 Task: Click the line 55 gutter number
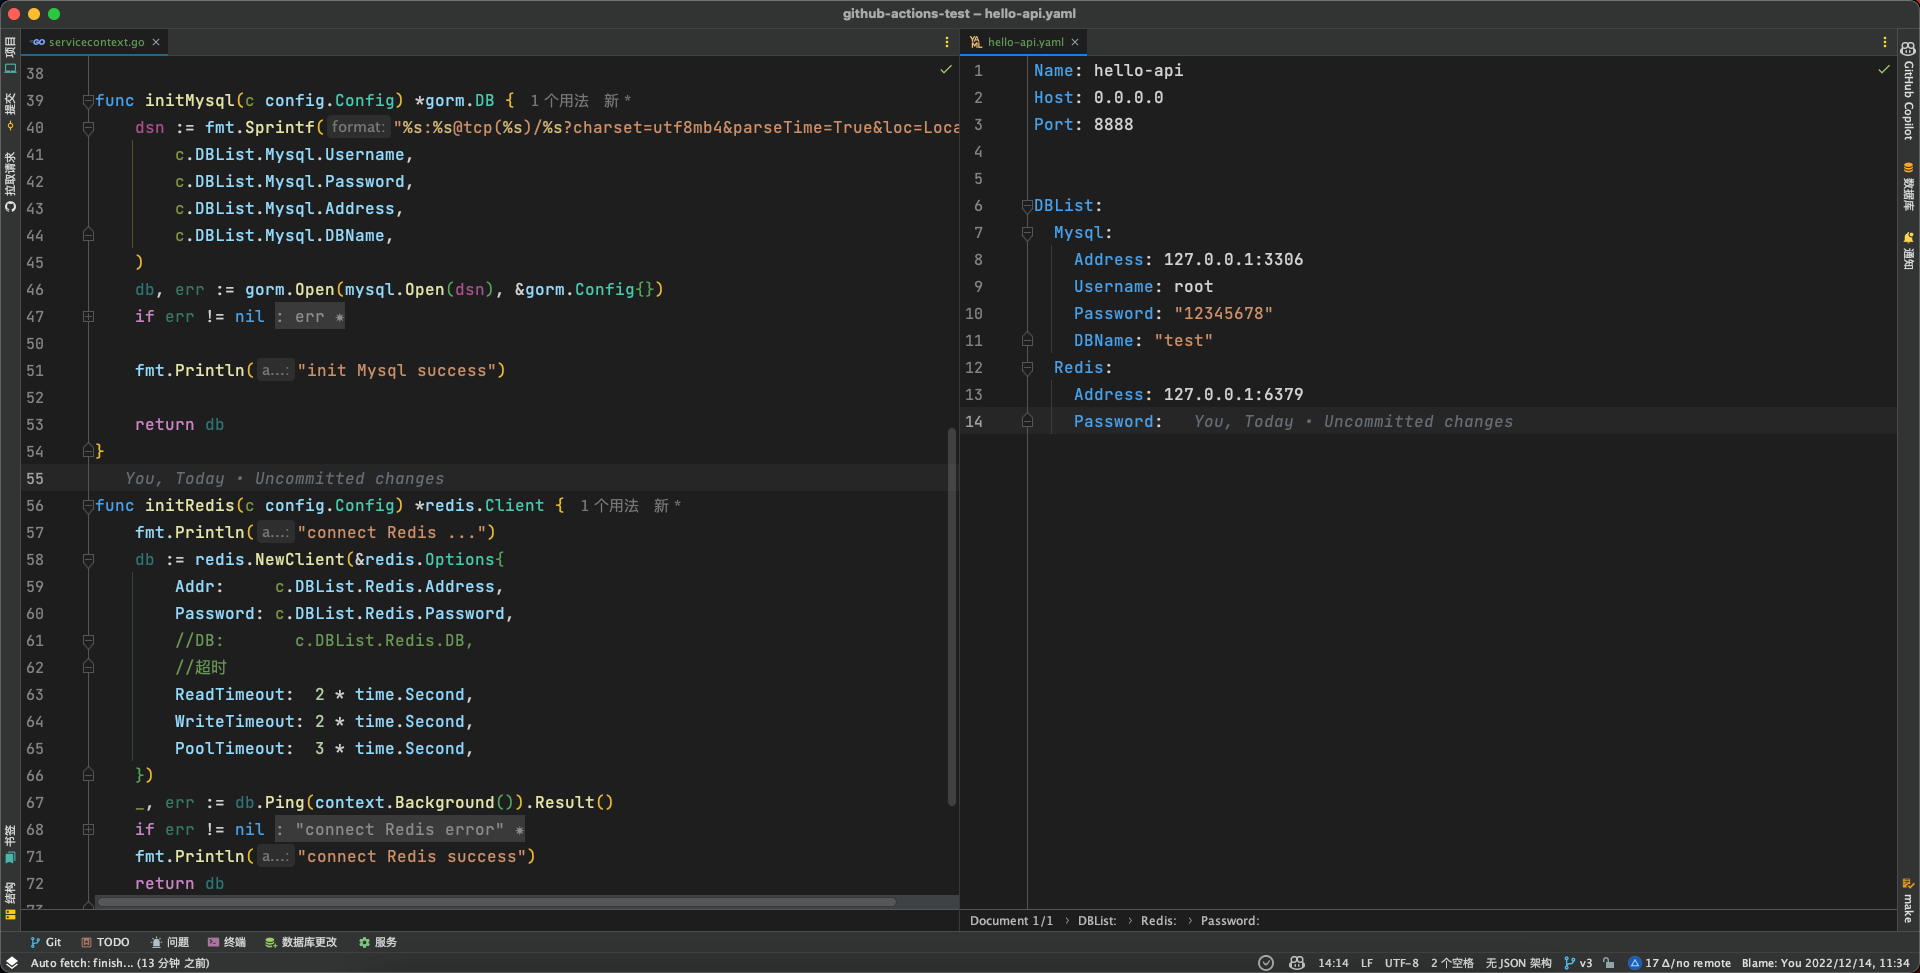point(35,479)
